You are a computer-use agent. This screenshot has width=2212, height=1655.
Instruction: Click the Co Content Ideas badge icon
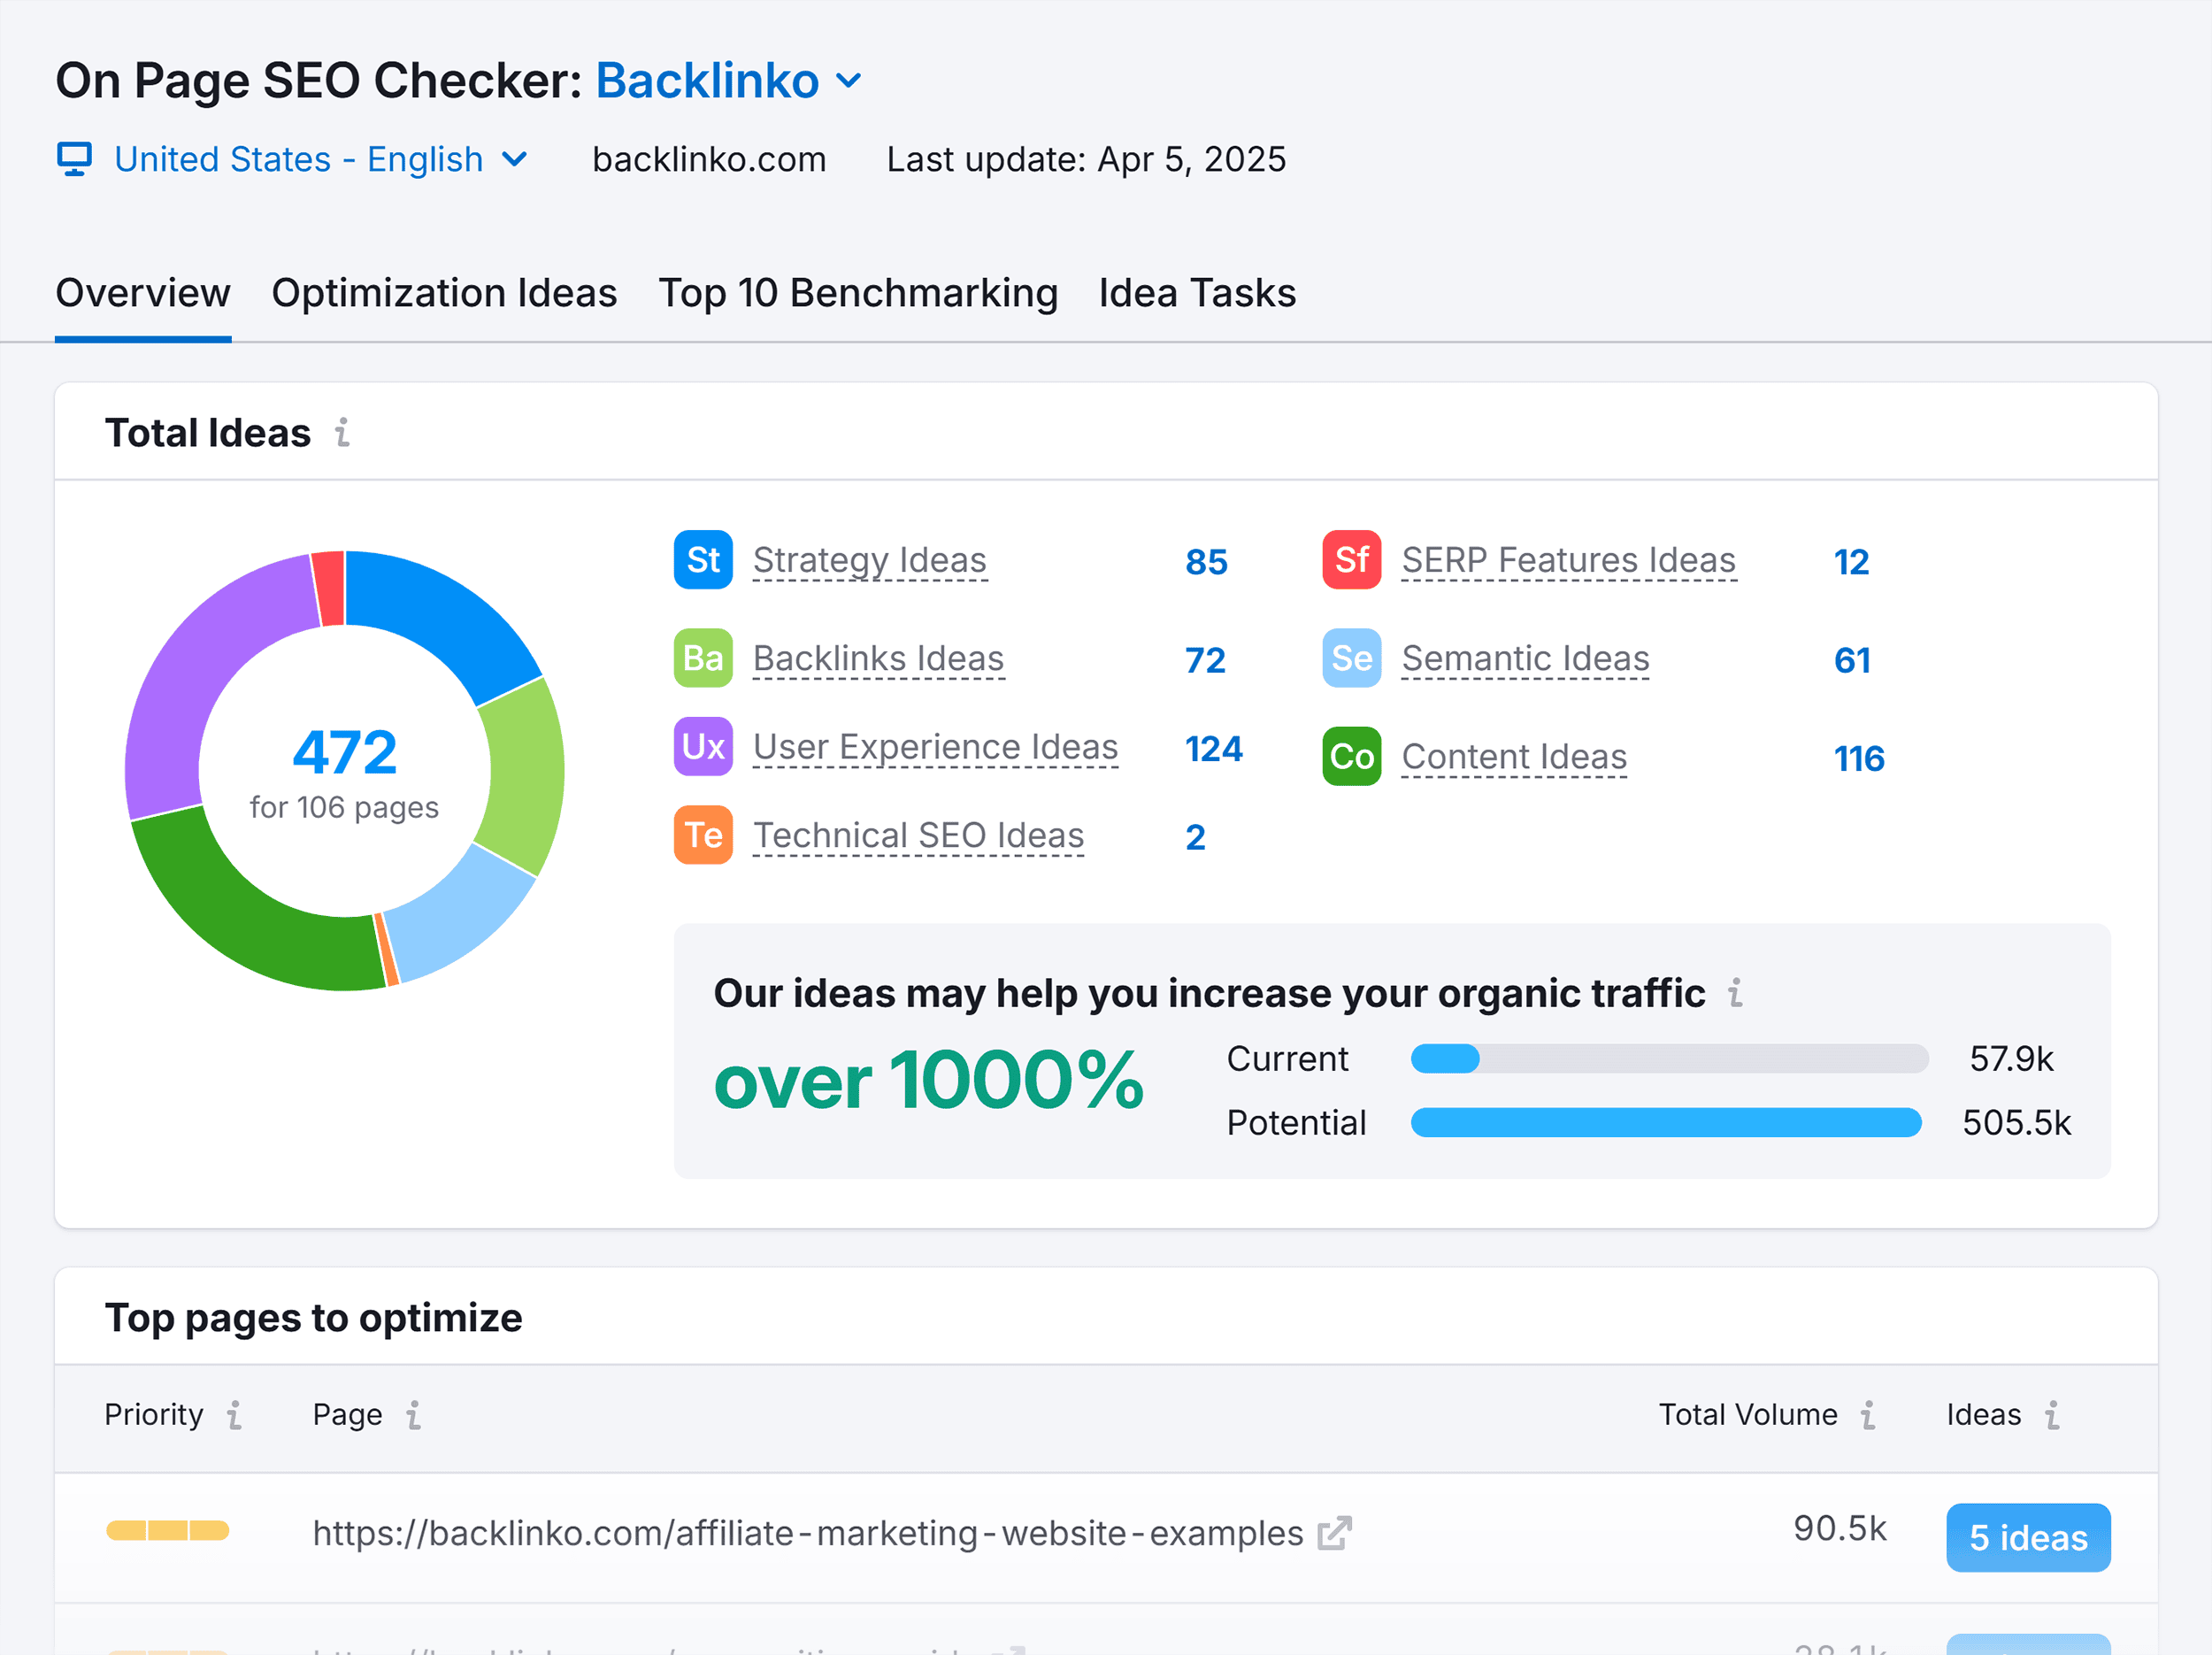click(x=1352, y=757)
